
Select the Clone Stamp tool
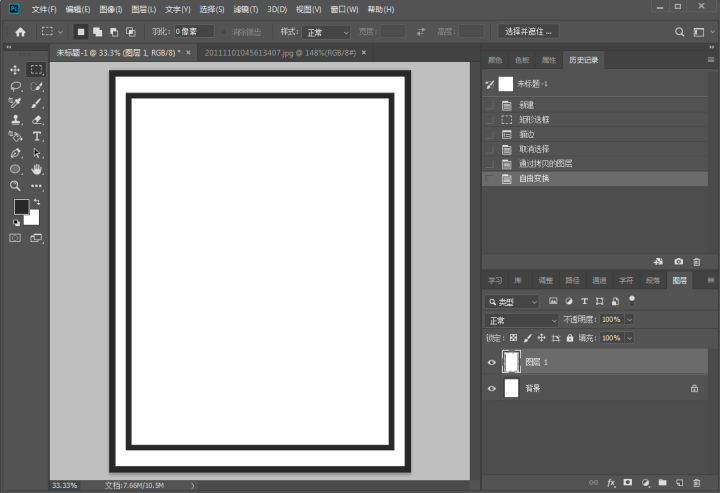click(x=15, y=120)
